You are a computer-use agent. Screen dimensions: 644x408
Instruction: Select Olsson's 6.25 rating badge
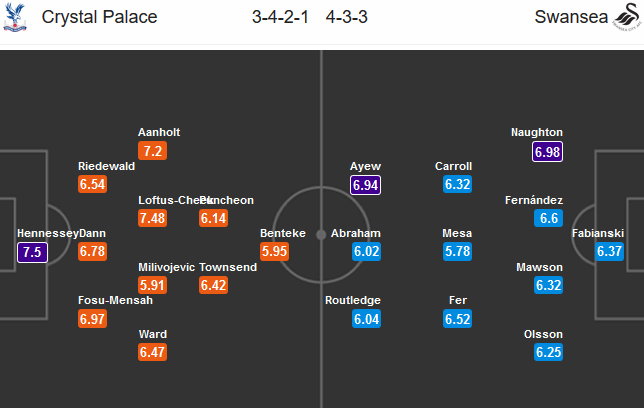click(x=548, y=353)
